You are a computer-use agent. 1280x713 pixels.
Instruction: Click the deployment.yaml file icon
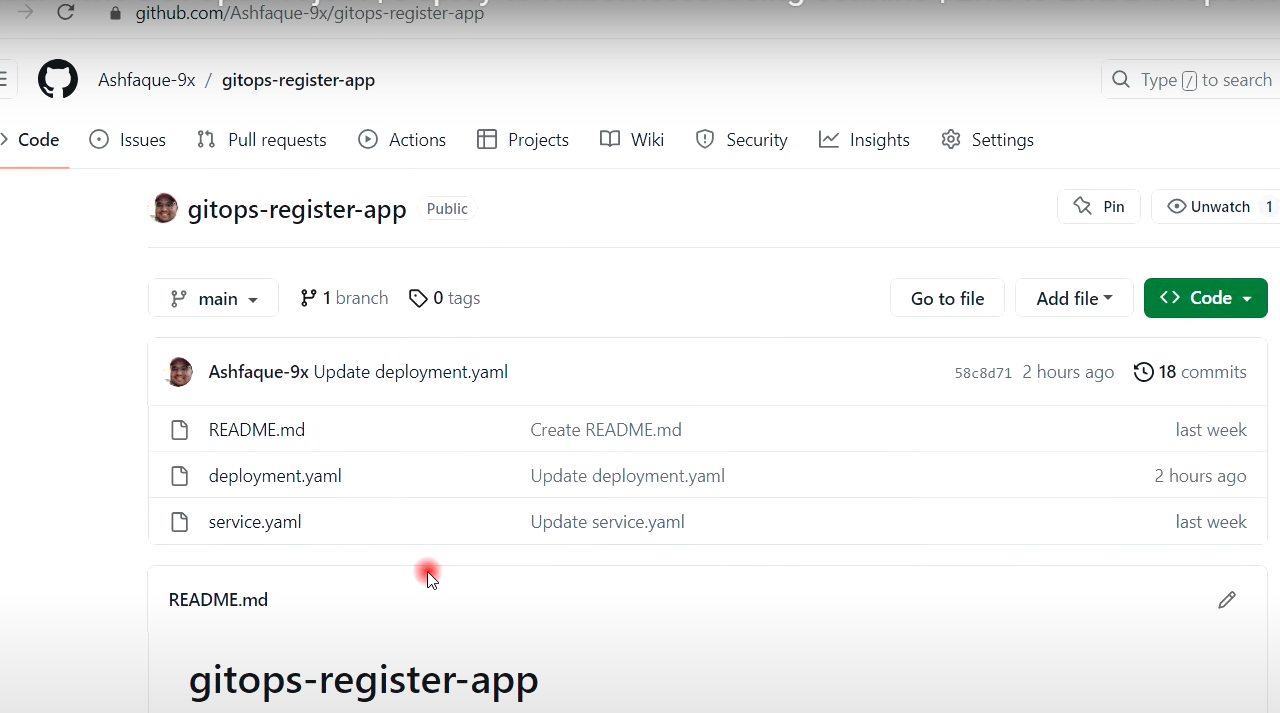180,476
